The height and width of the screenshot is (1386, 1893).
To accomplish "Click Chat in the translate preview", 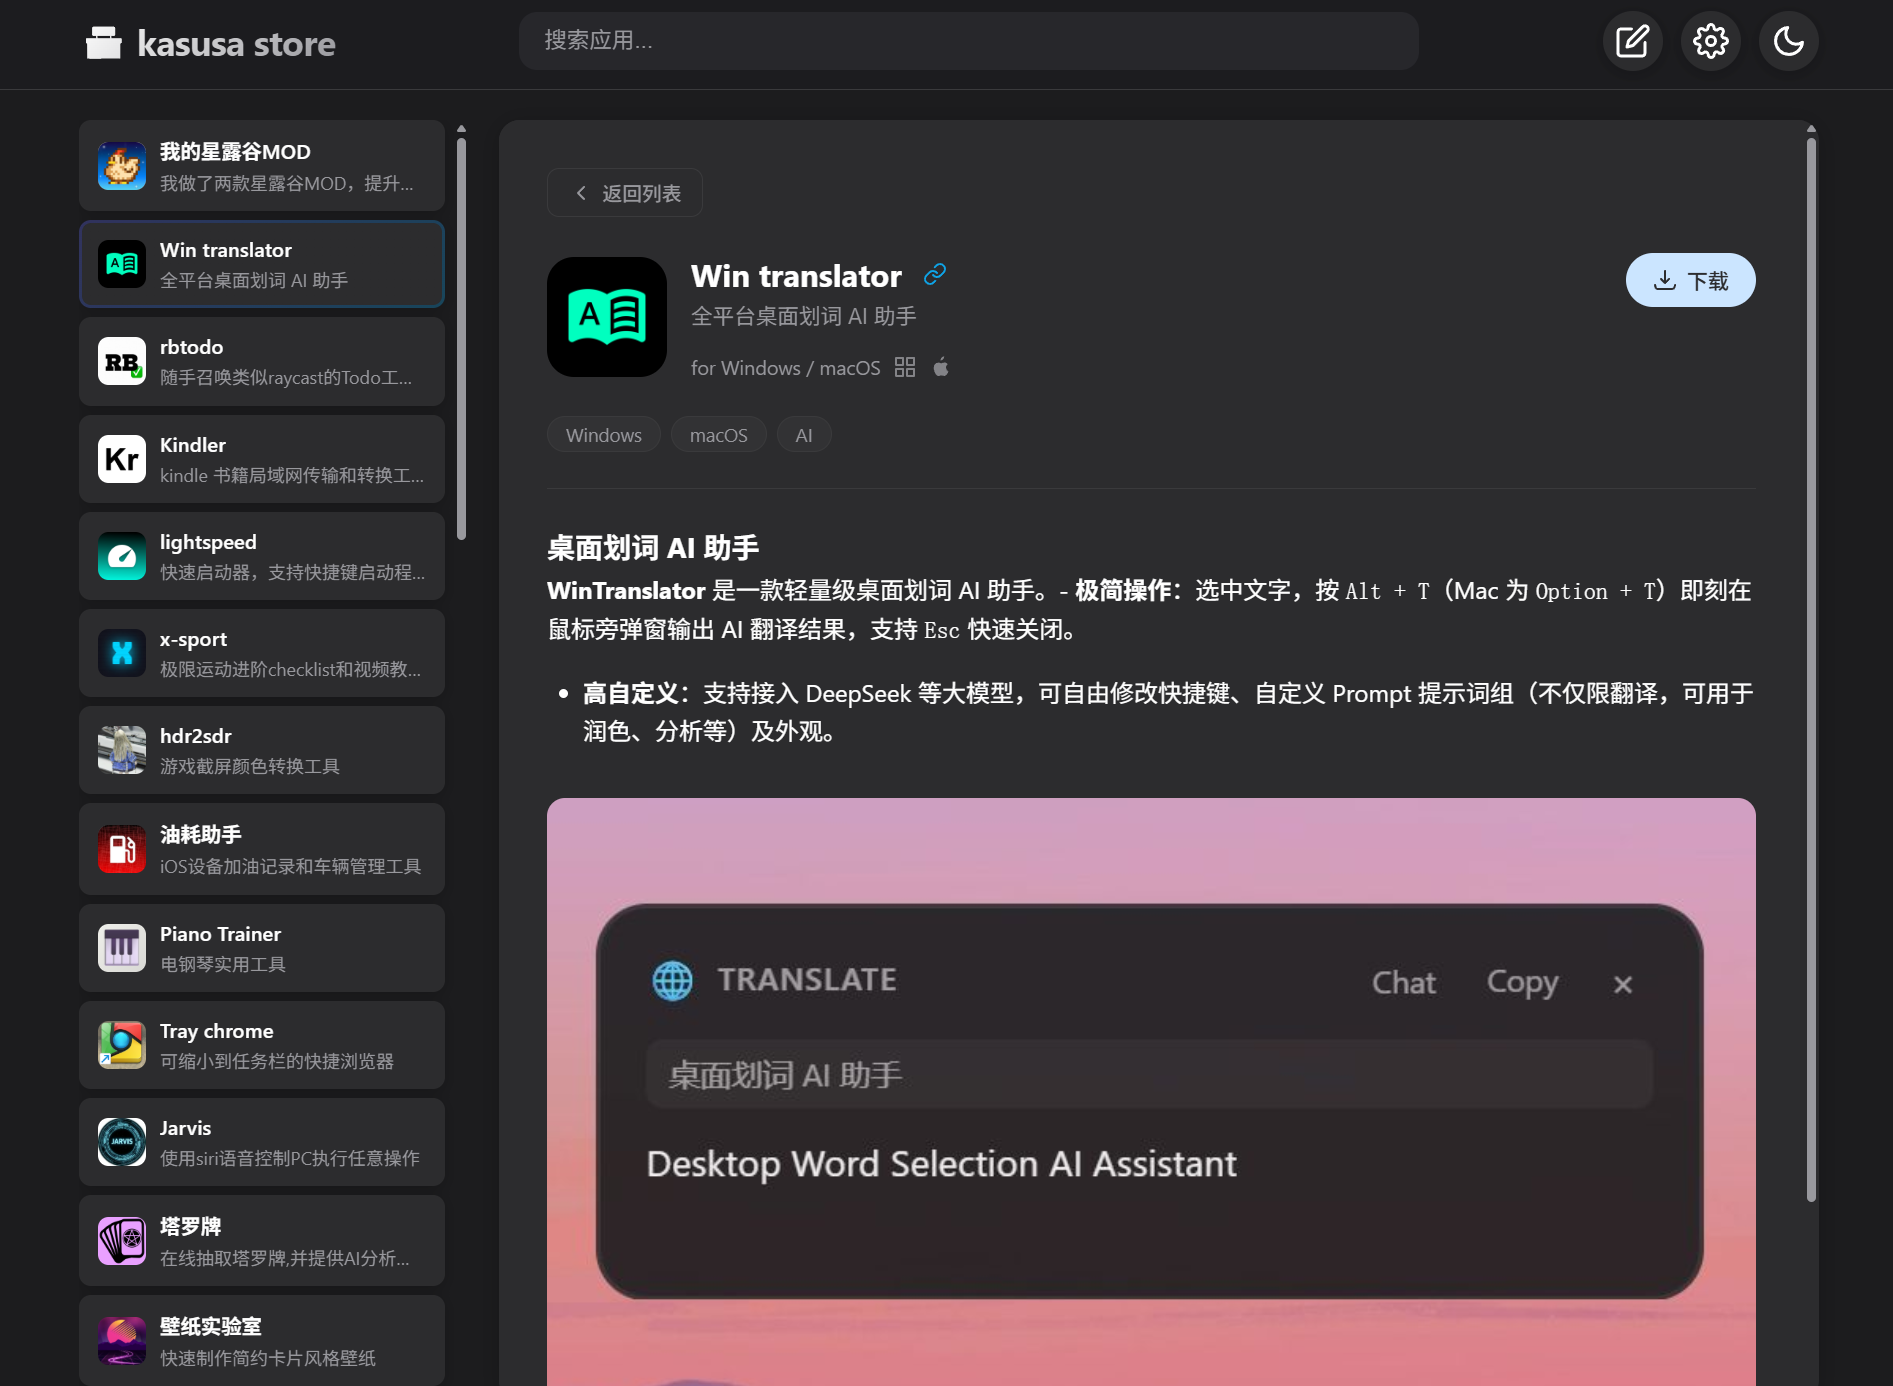I will (x=1404, y=983).
